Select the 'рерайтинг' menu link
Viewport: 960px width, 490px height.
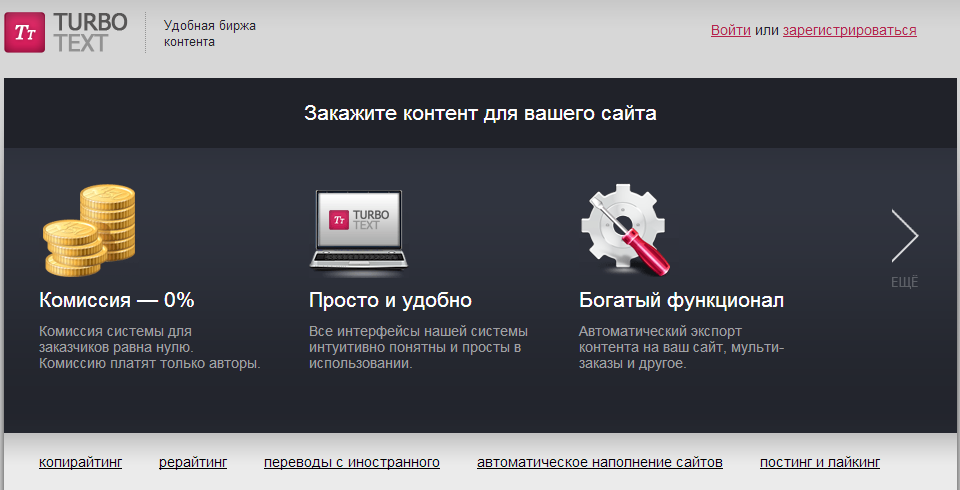point(193,462)
